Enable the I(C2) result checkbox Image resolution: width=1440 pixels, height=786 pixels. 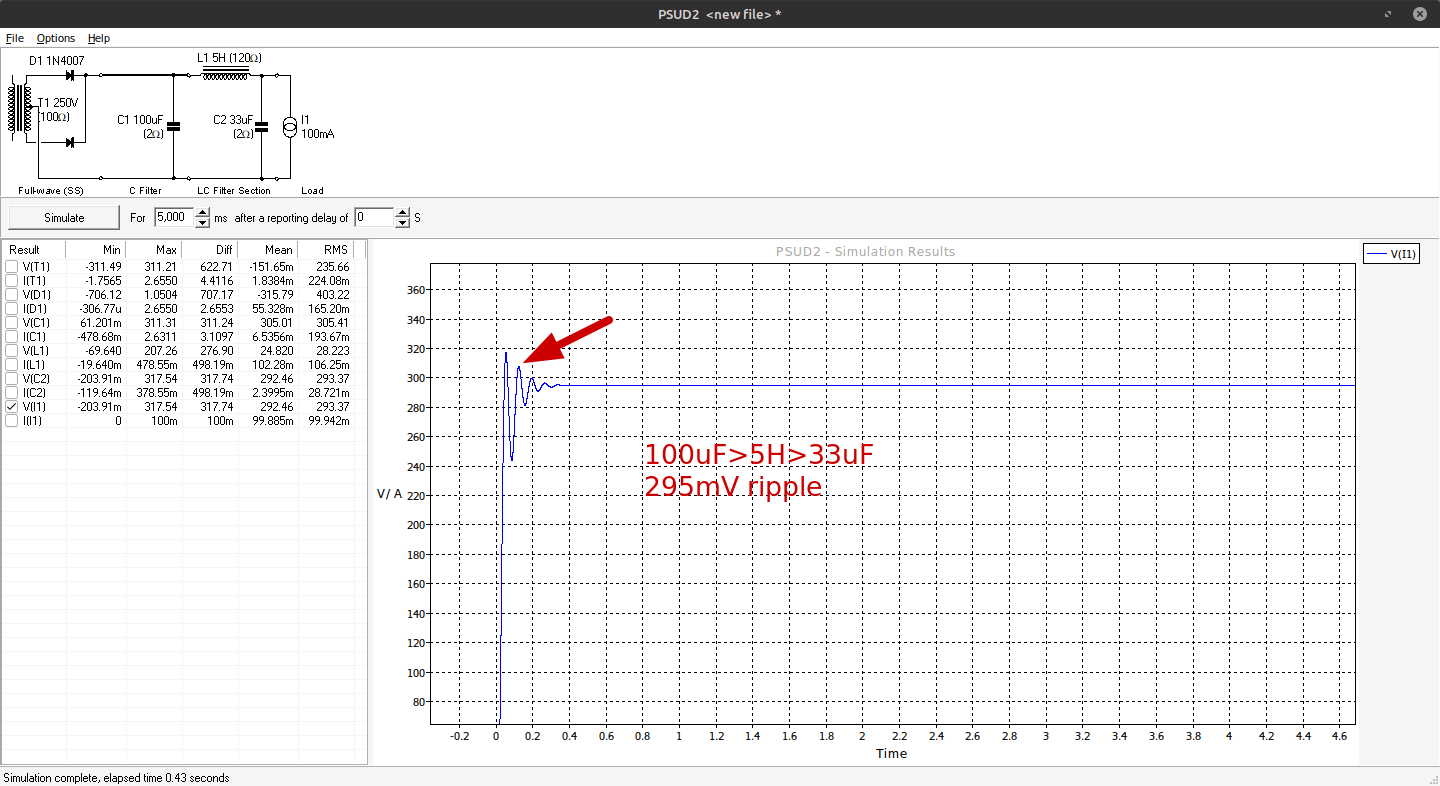tap(11, 393)
